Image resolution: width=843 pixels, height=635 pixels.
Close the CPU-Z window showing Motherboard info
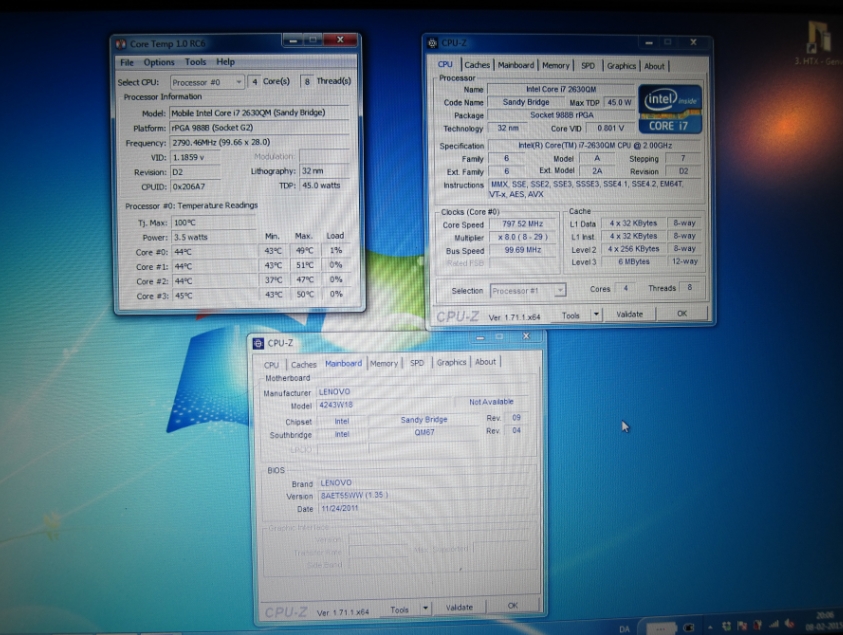coord(526,336)
